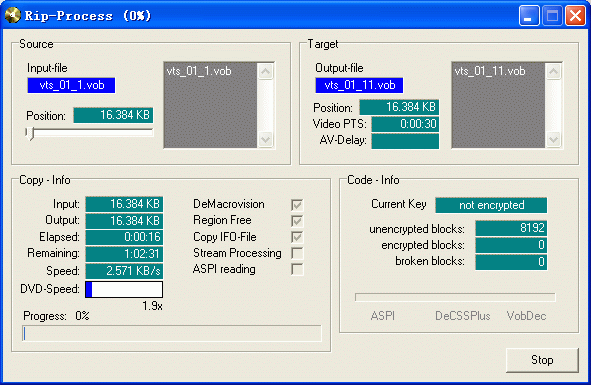This screenshot has height=385, width=591.
Task: Click the Current Key 'not encrypted' field
Action: (x=491, y=205)
